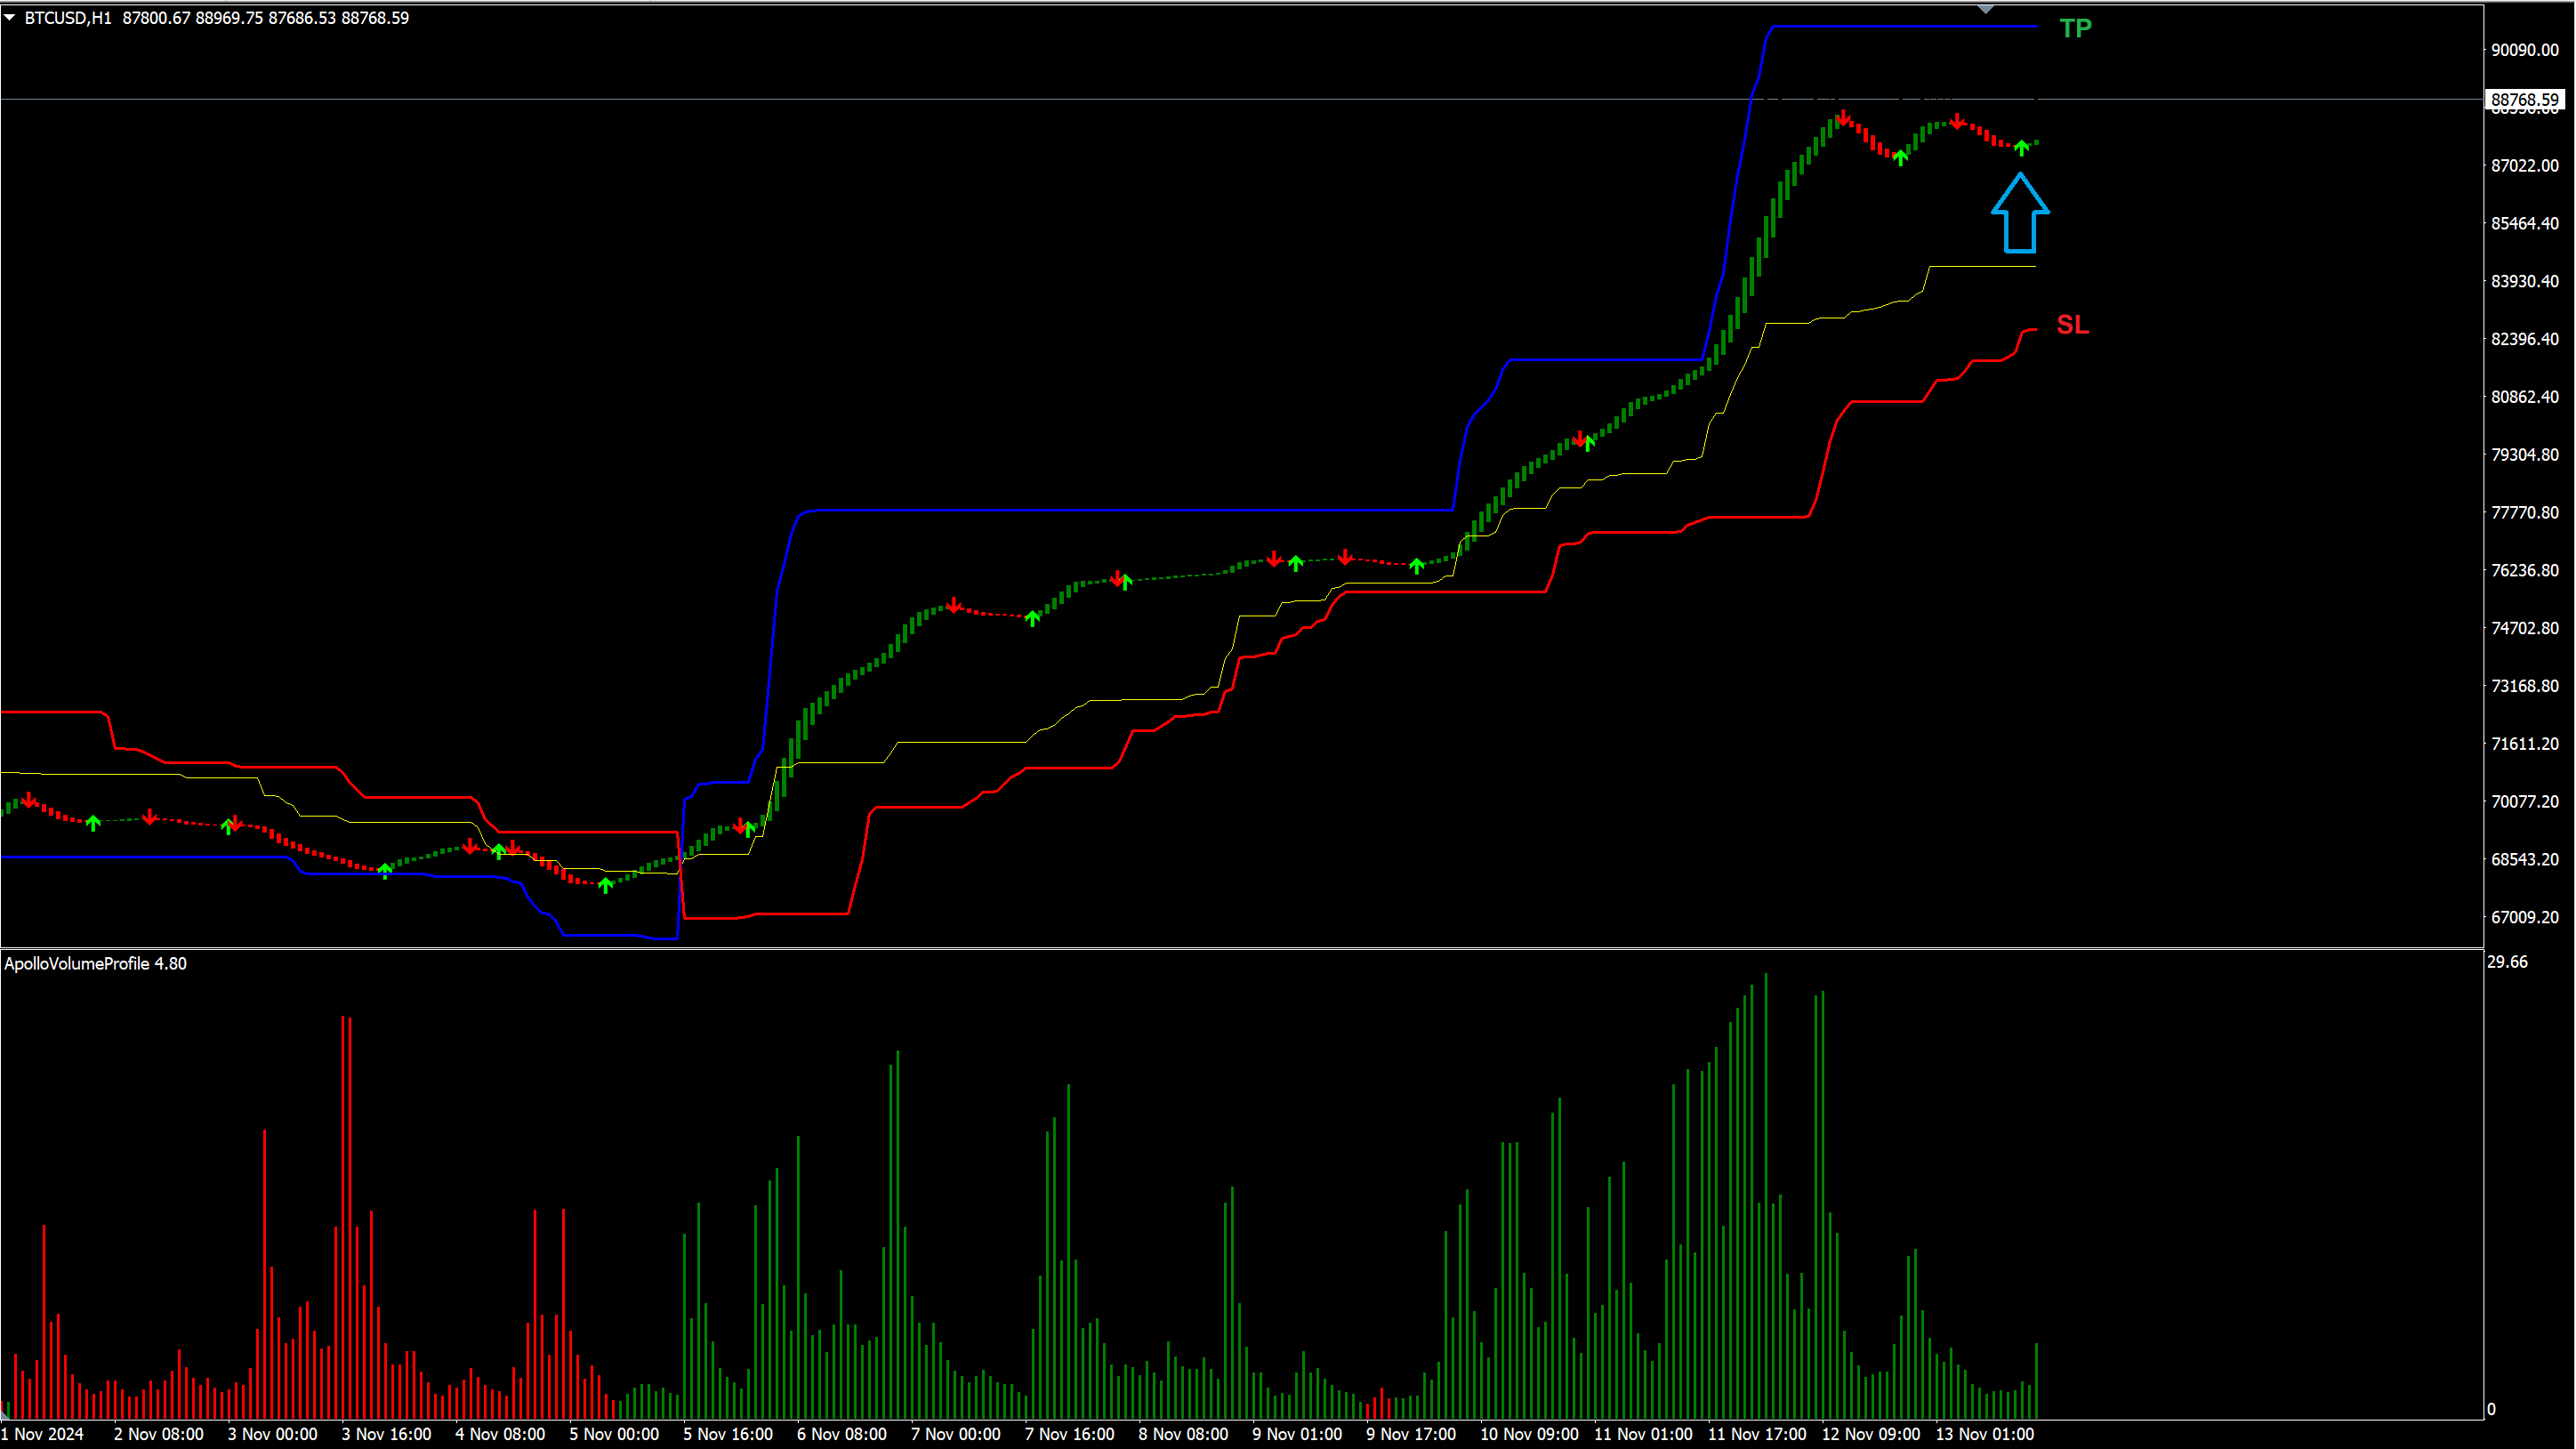Click the 13 Nov 01:00 time label
The height and width of the screenshot is (1449, 2576).
[1986, 1434]
